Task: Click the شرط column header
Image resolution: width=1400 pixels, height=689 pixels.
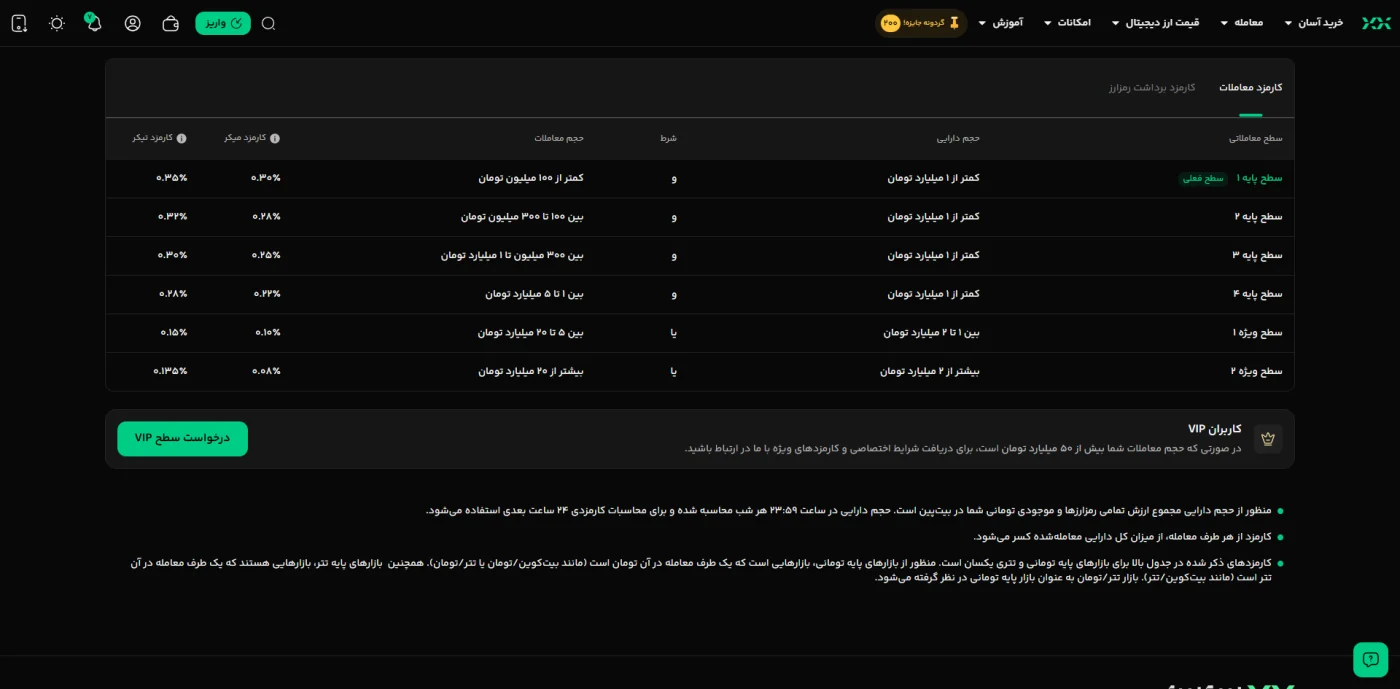Action: [668, 138]
